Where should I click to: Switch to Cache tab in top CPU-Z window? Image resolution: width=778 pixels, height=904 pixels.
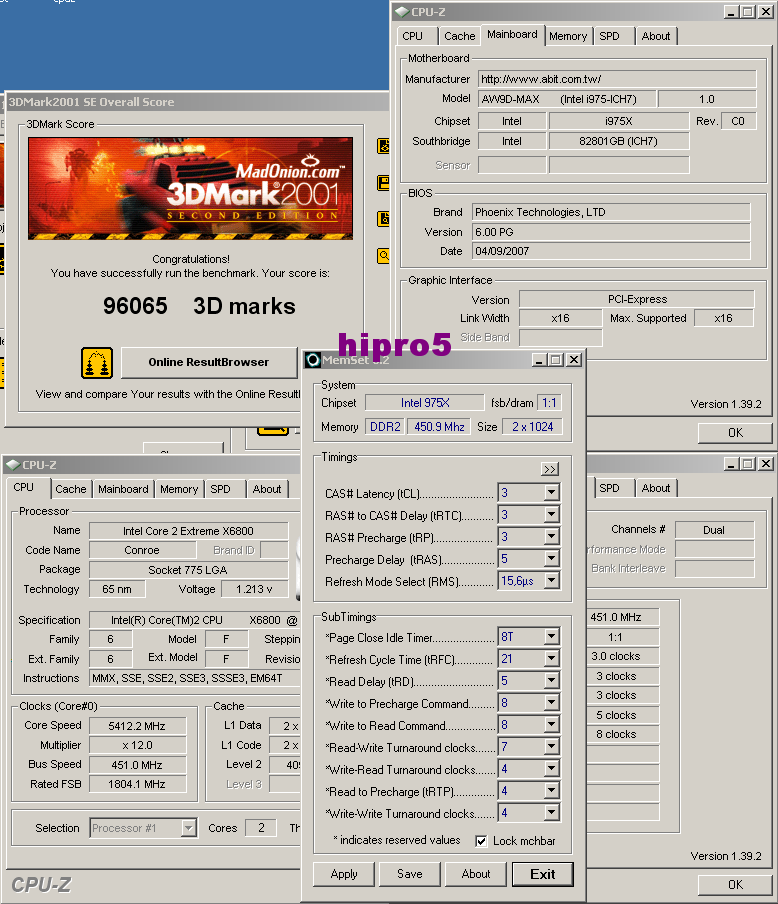[460, 36]
